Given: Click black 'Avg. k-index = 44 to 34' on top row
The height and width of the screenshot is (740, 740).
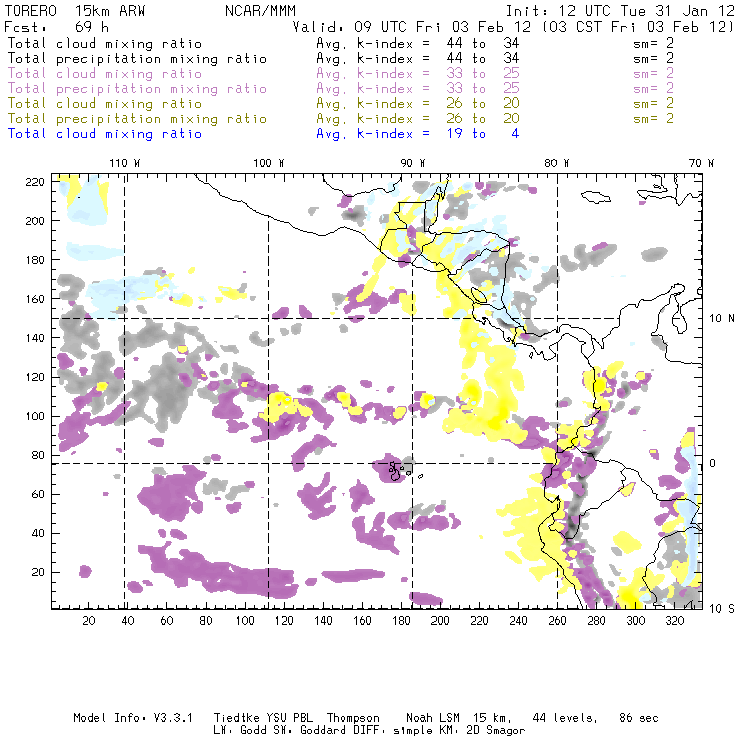Looking at the screenshot, I should pos(418,44).
